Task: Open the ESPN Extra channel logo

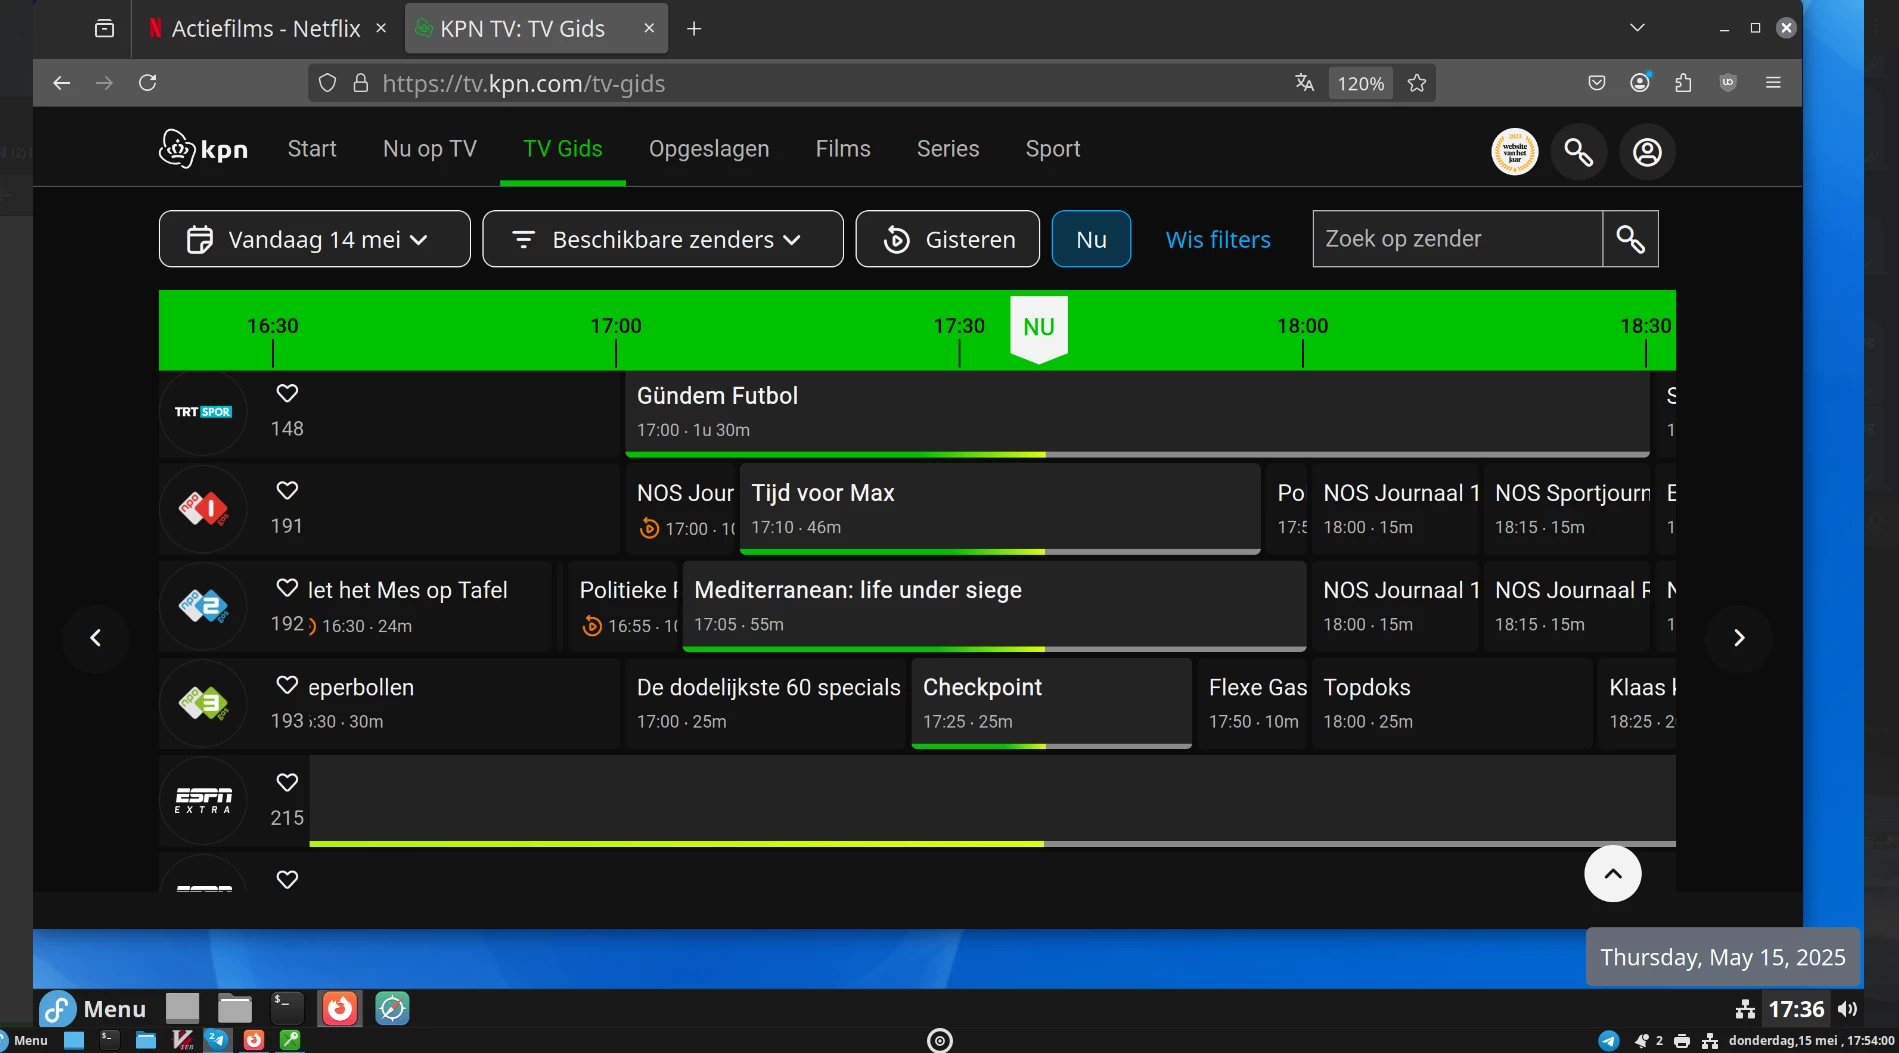Action: coord(203,800)
